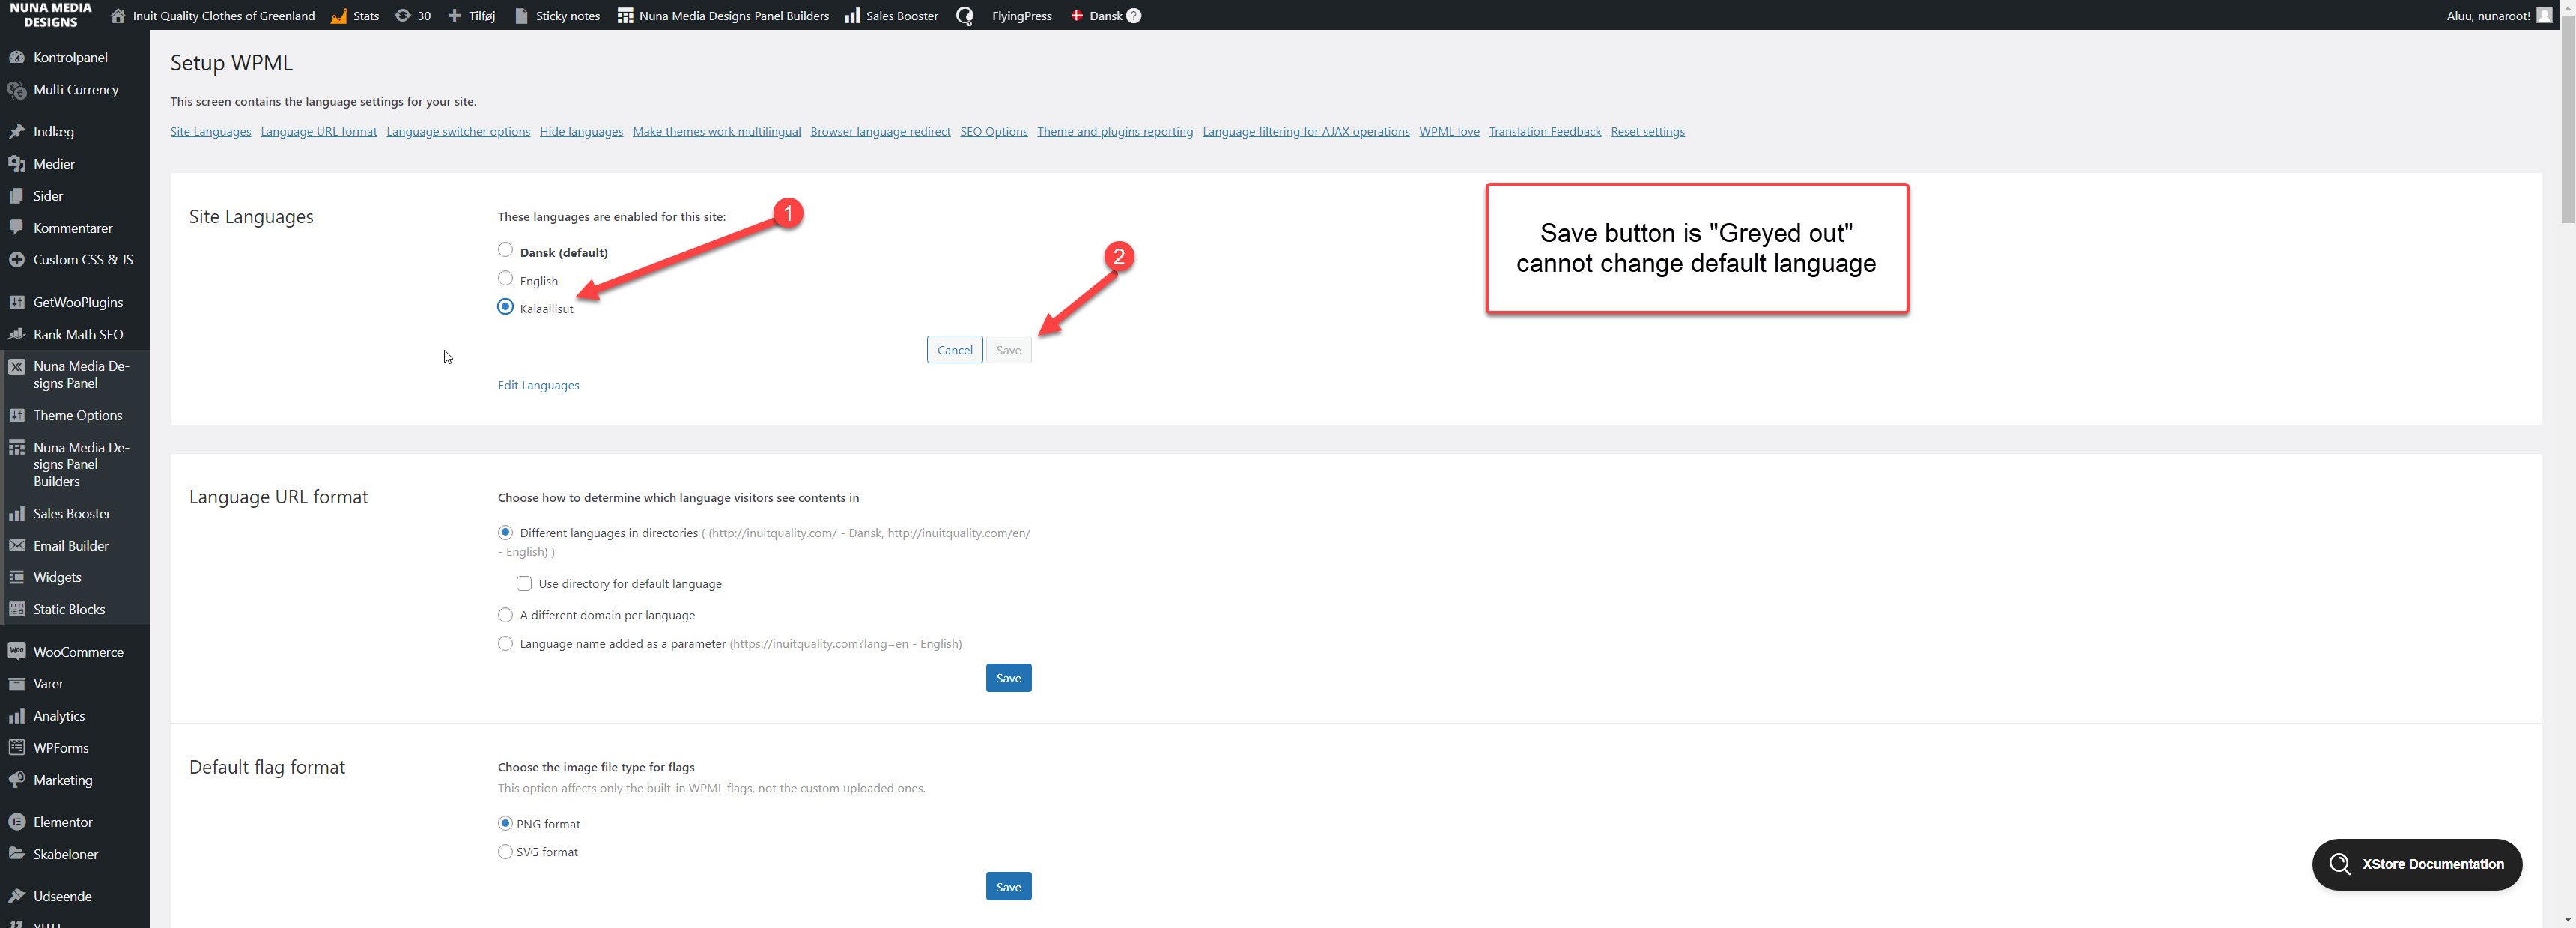Select Dansk (default) language radio
This screenshot has height=928, width=2576.
point(505,250)
